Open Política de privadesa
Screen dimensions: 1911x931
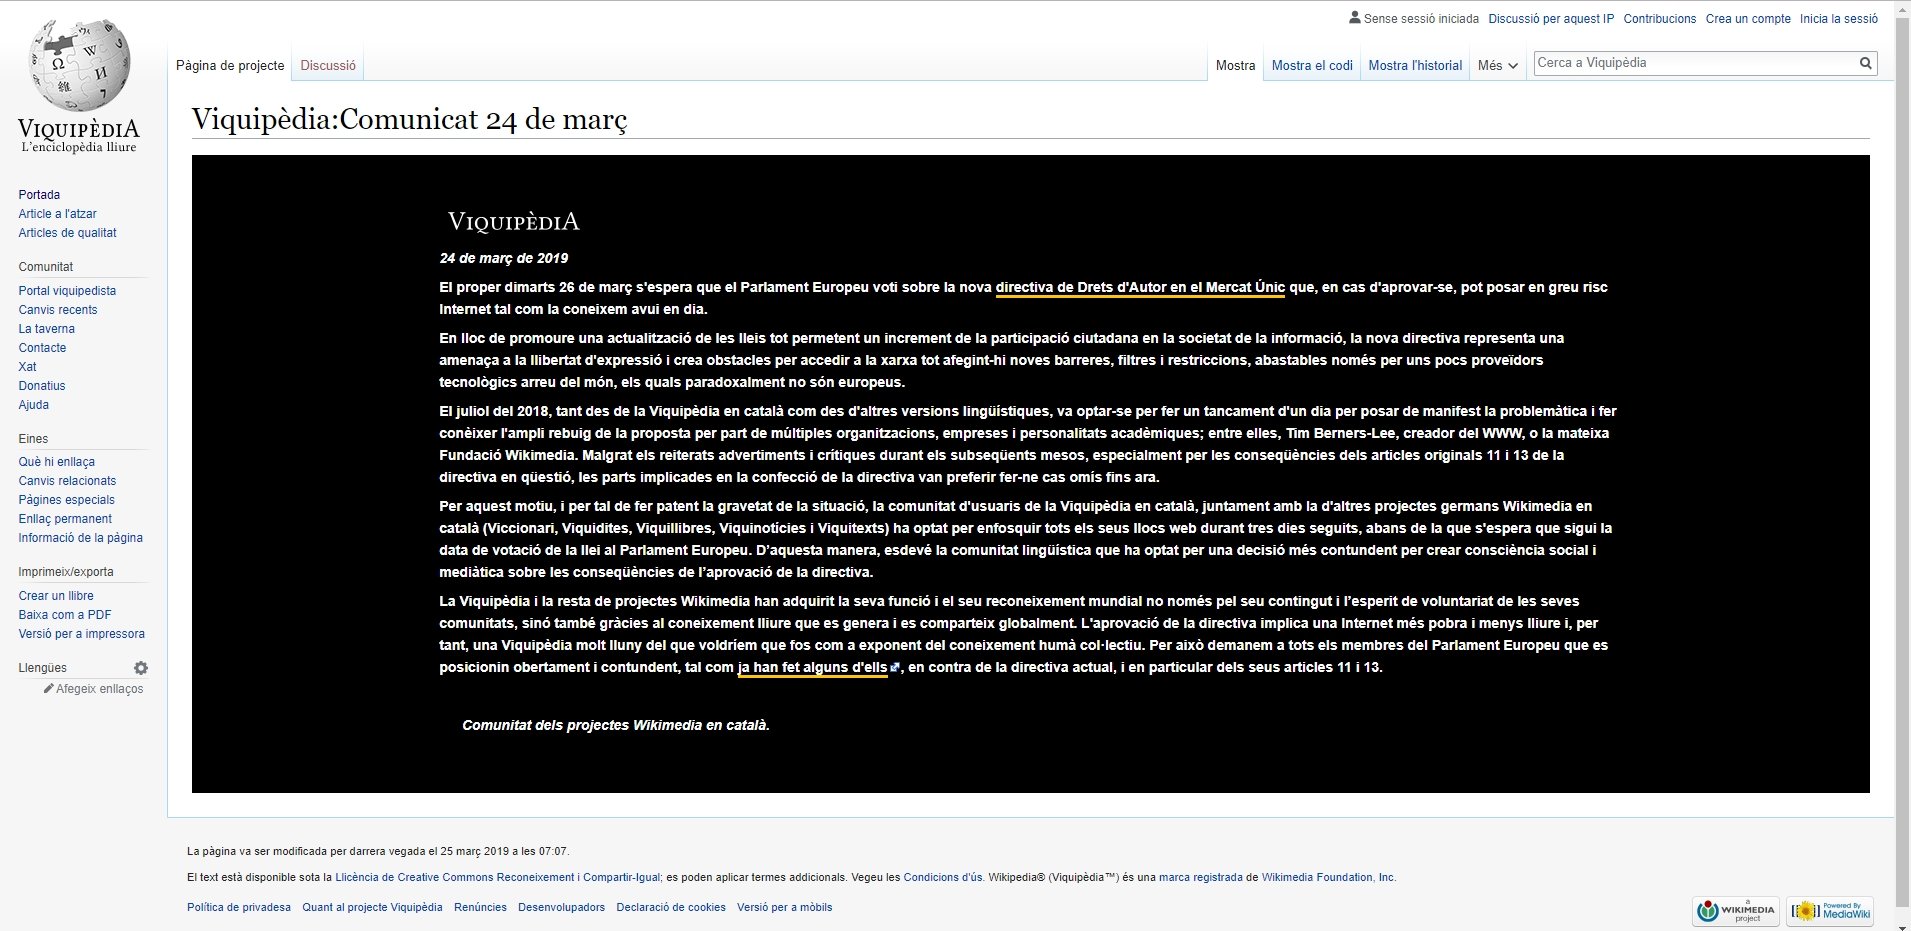click(239, 908)
